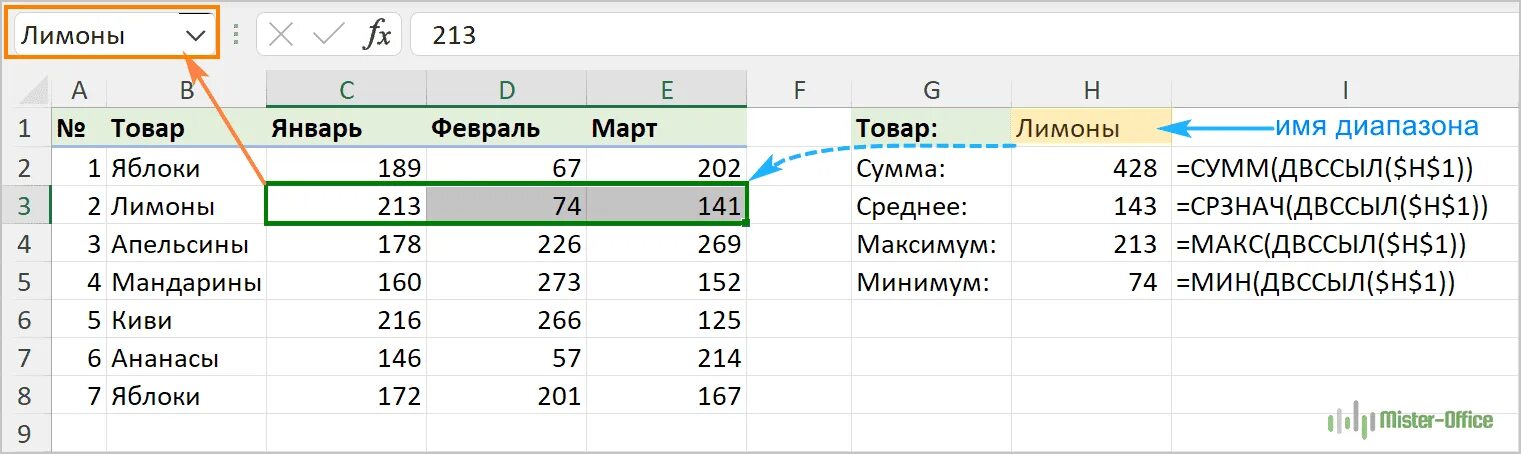Screen dimensions: 1521x454
Task: Select column G header
Action: (x=931, y=90)
